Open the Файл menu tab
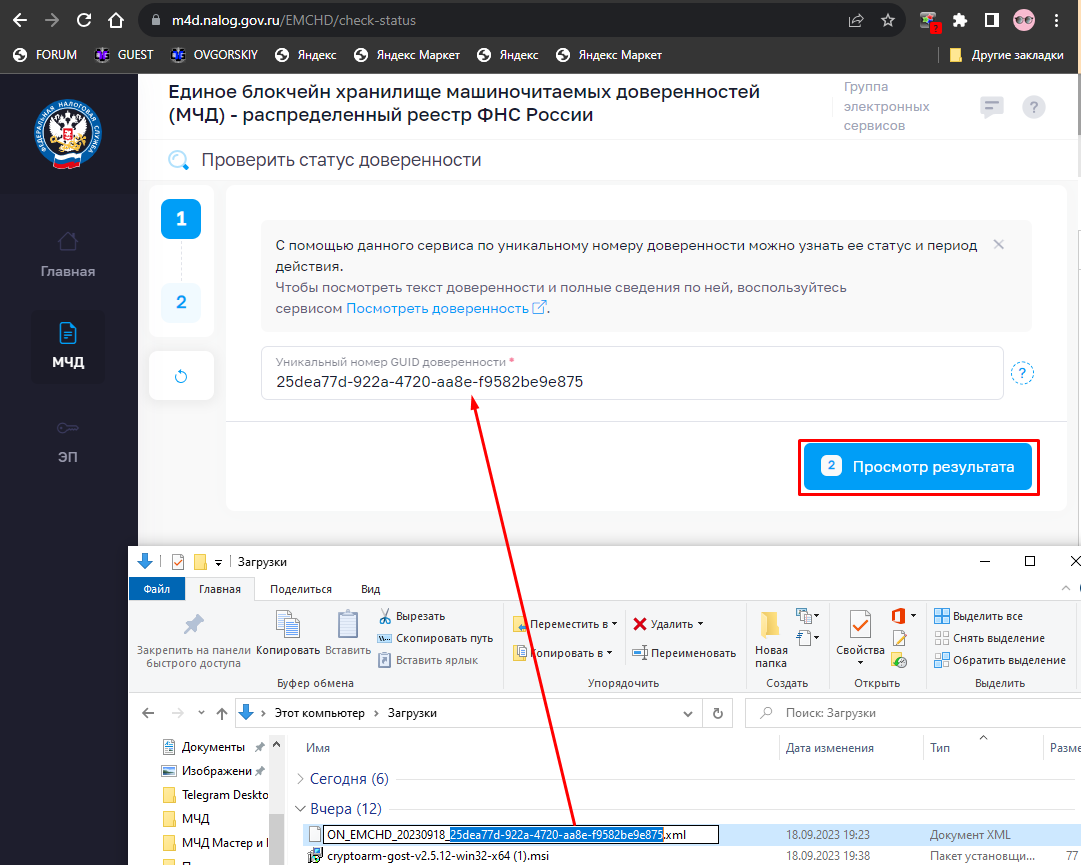This screenshot has width=1081, height=865. click(x=156, y=589)
